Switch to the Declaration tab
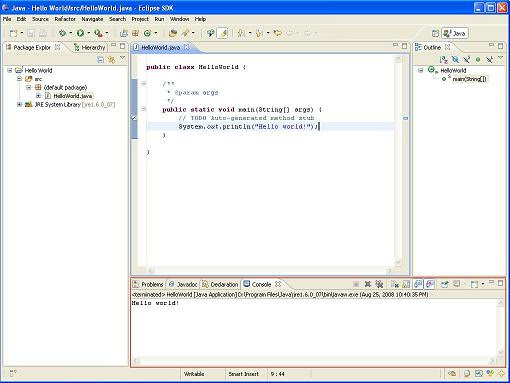Screen dimensions: 510x383 click(220, 284)
